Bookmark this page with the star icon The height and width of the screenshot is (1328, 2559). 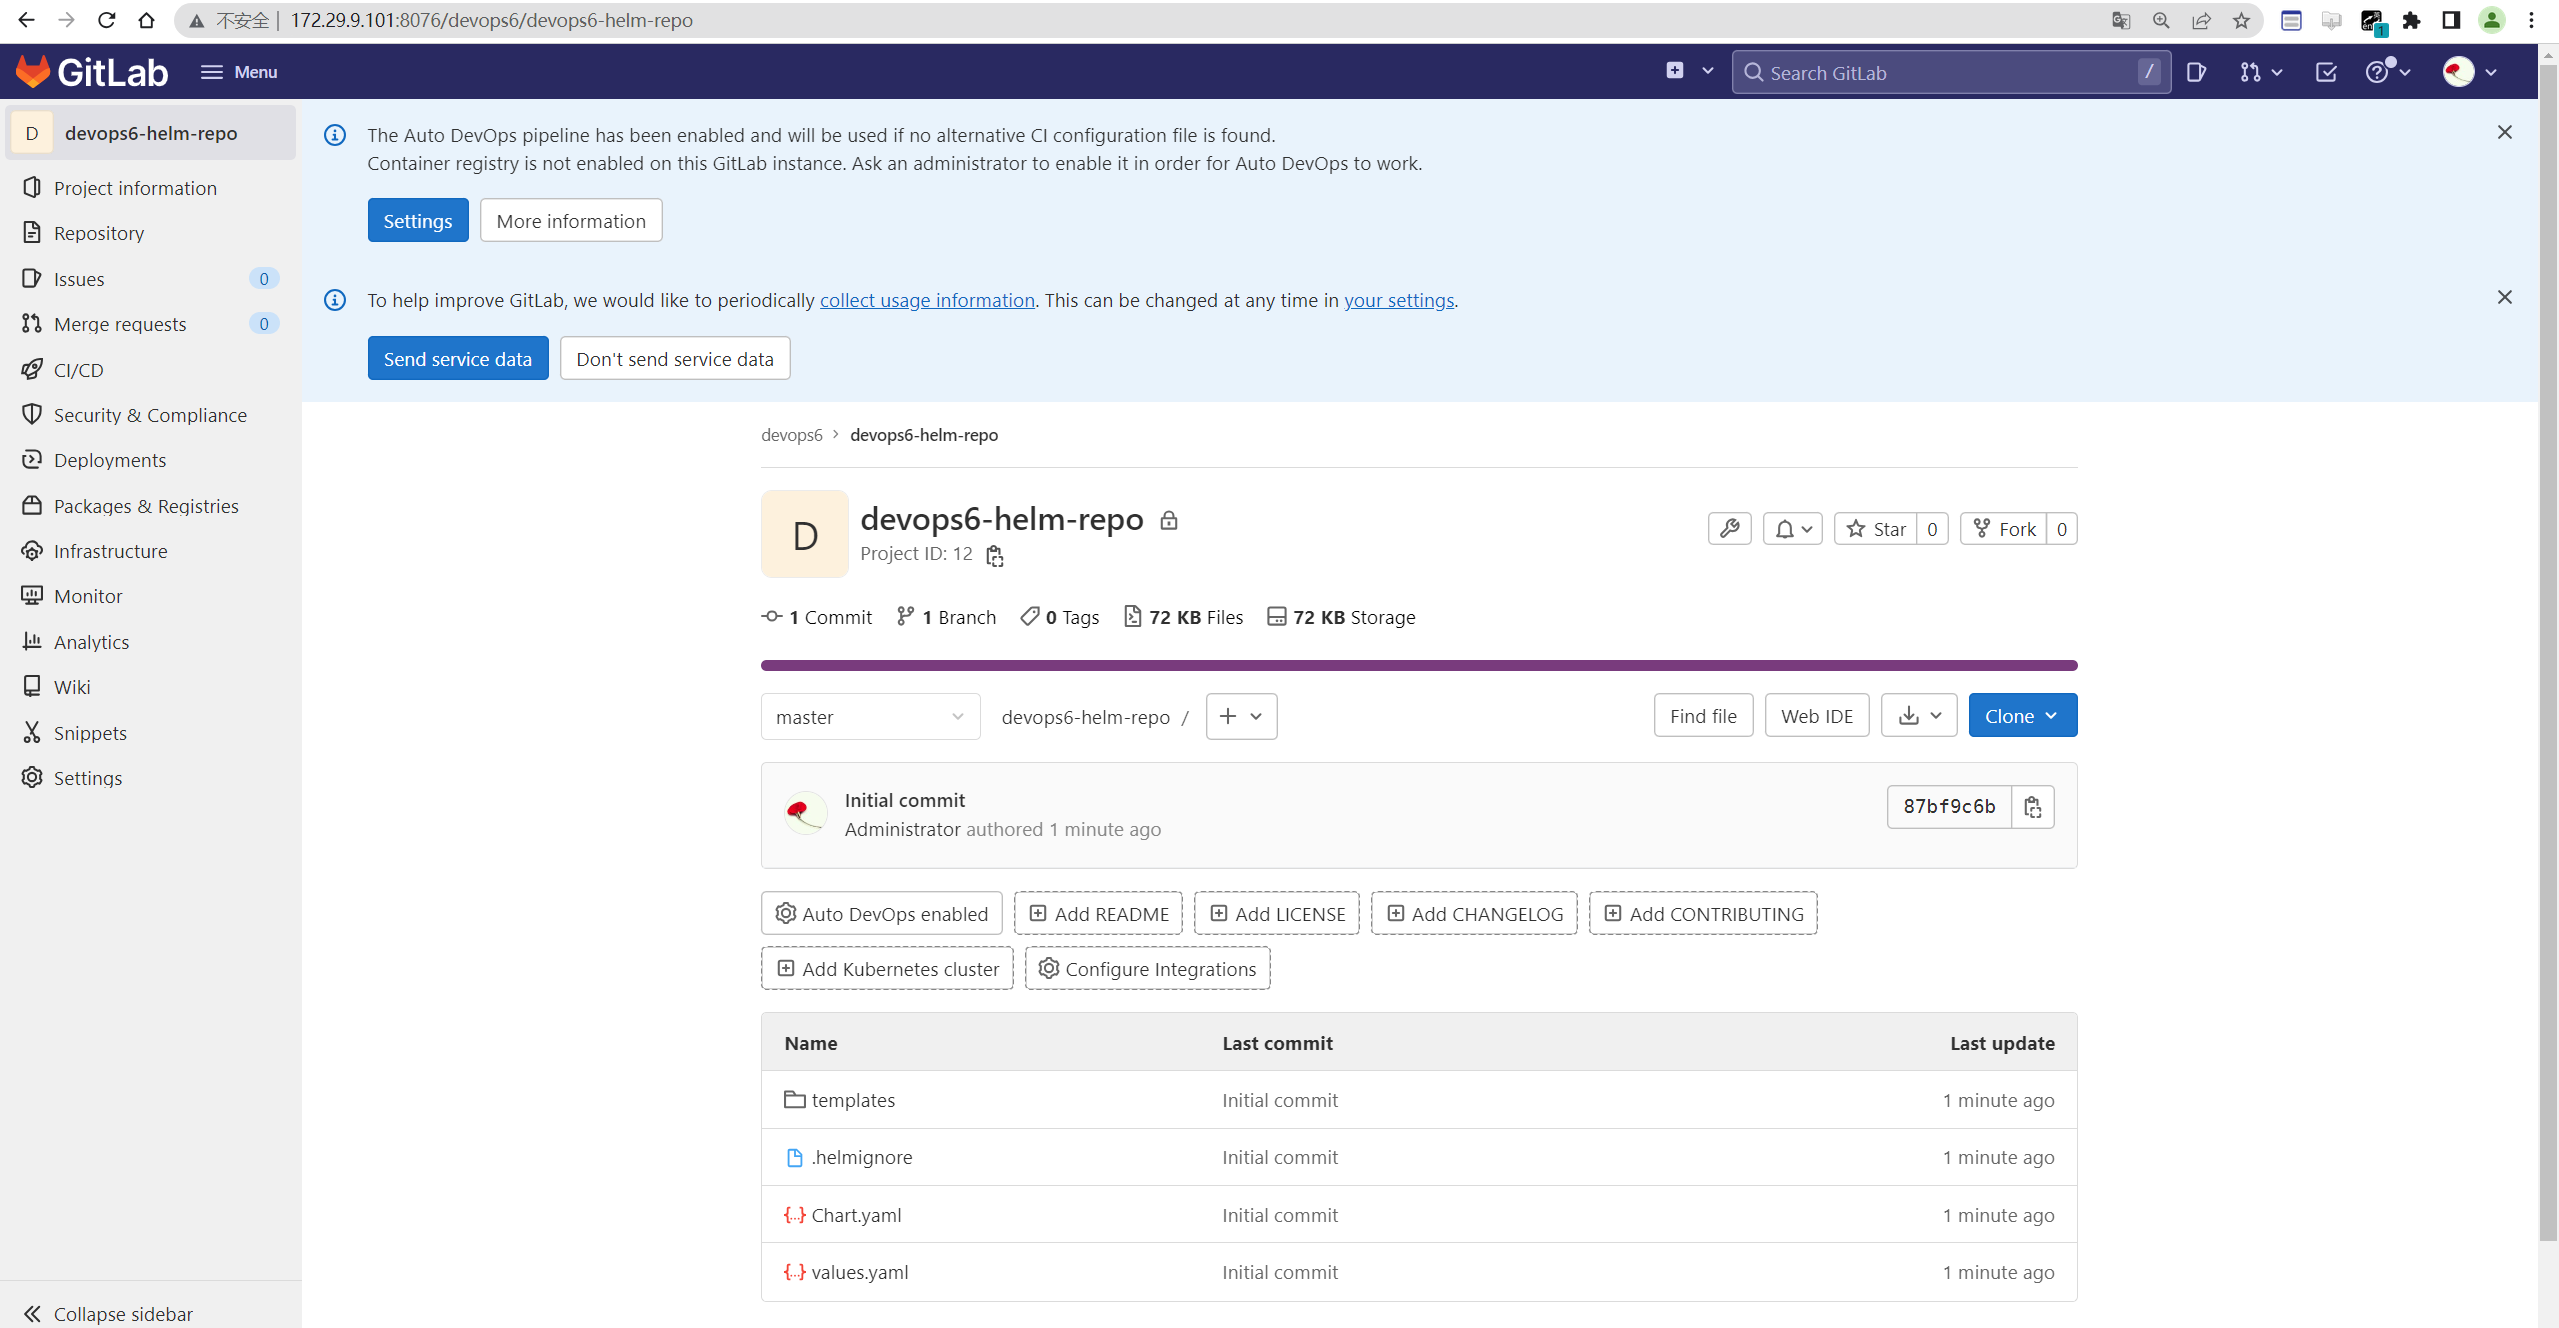[x=2241, y=20]
